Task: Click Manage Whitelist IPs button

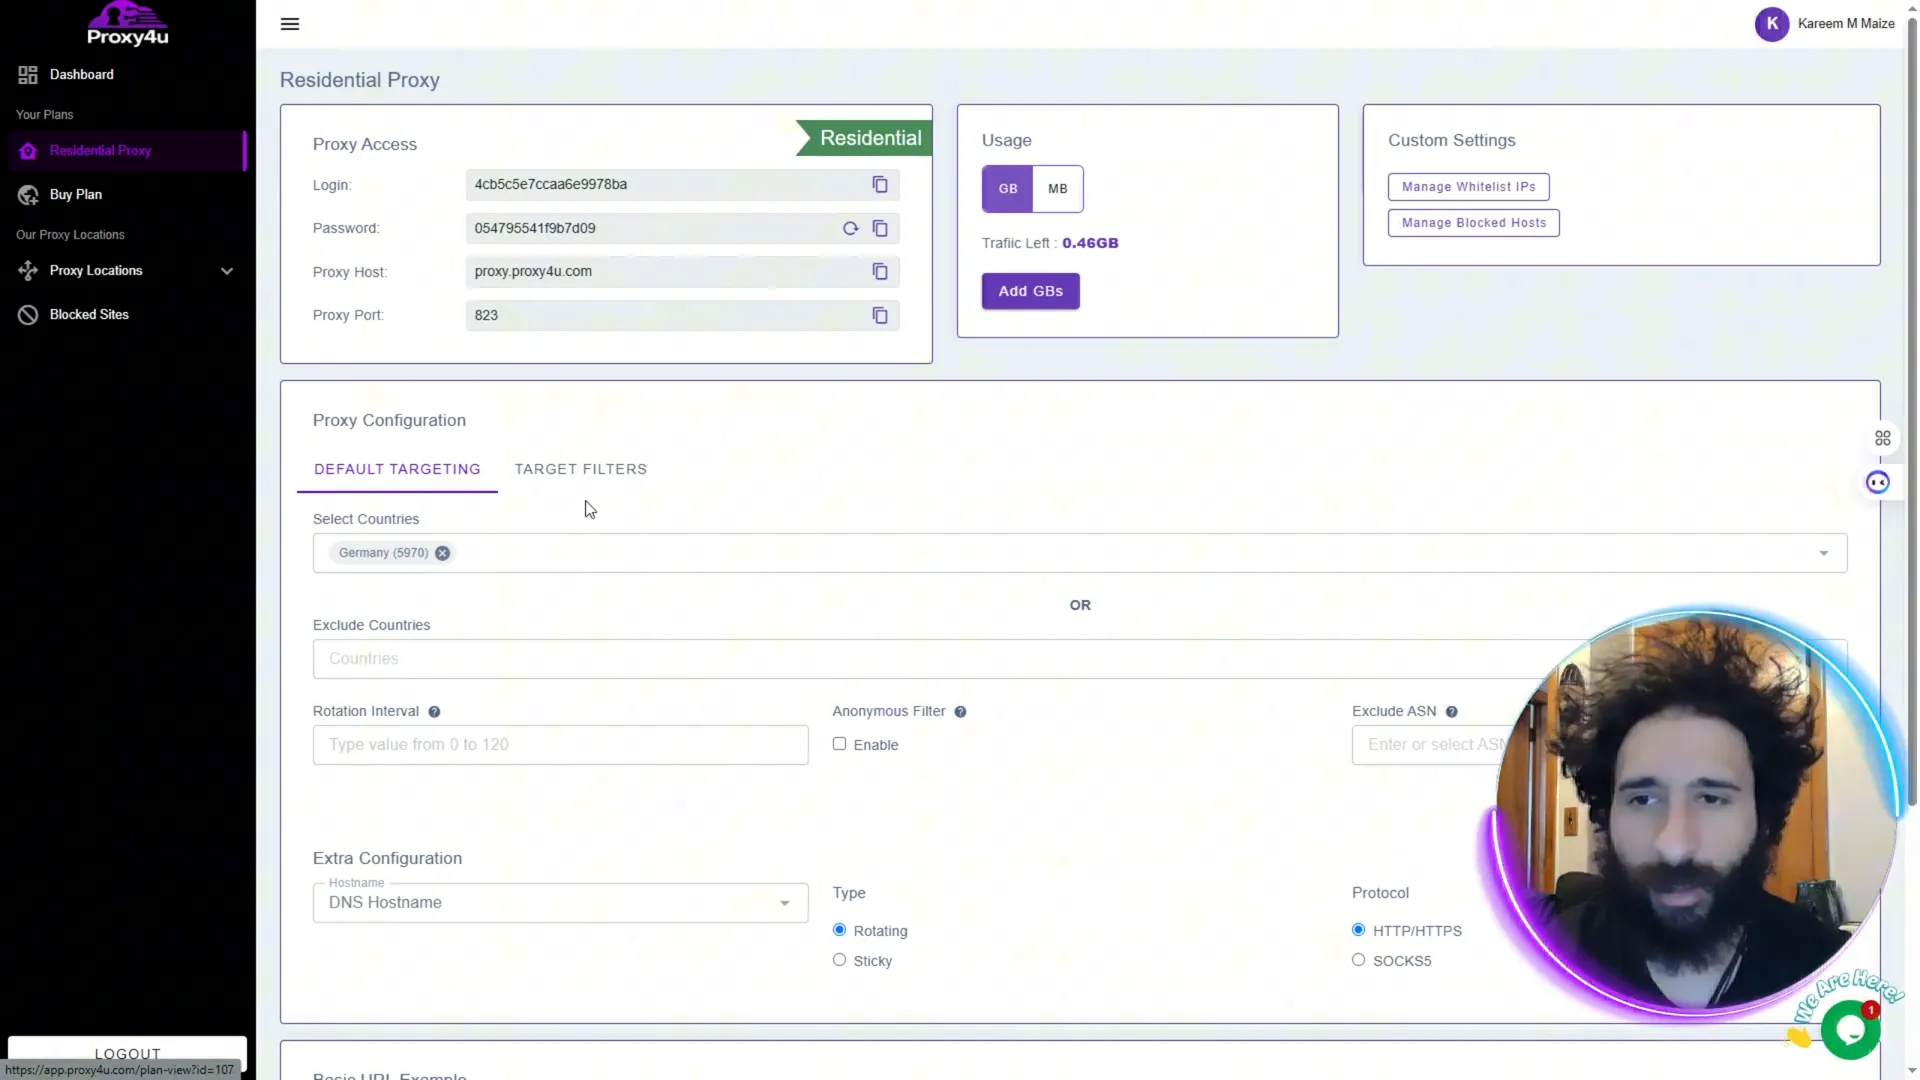Action: pos(1468,187)
